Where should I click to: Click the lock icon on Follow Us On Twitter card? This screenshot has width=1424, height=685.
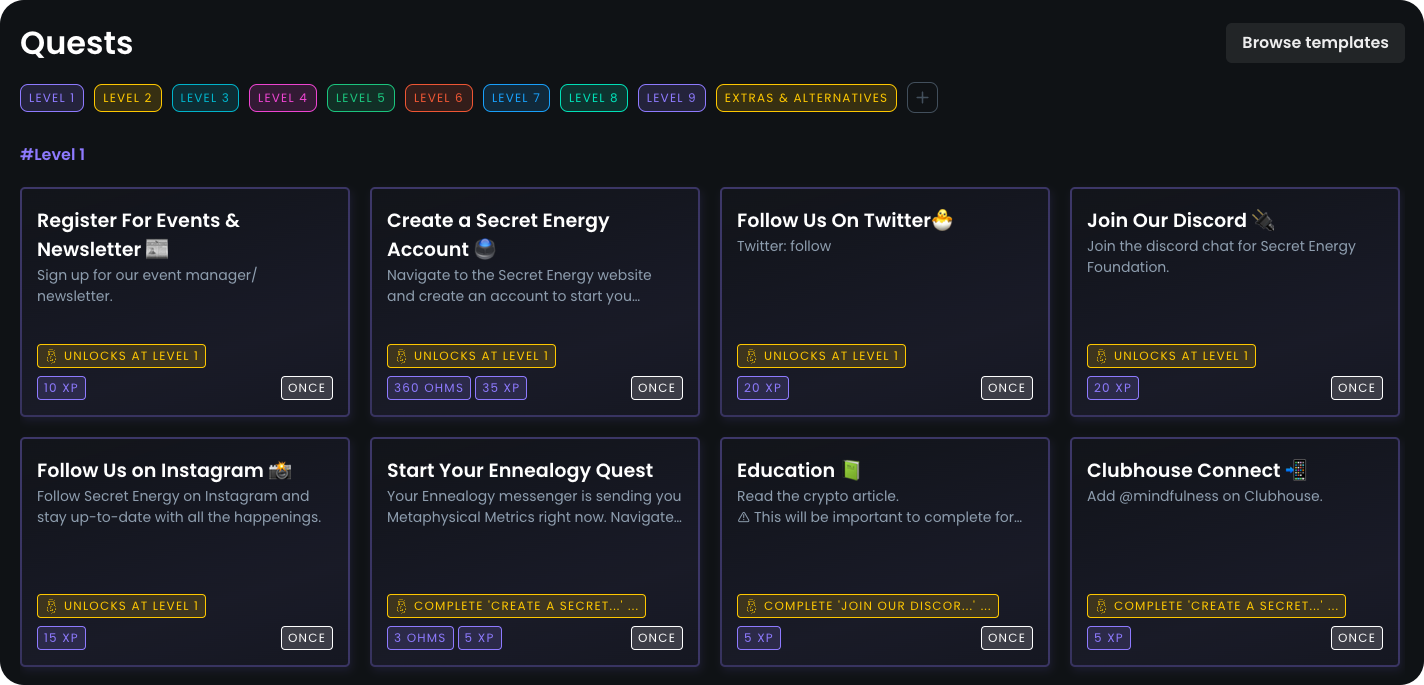(751, 356)
